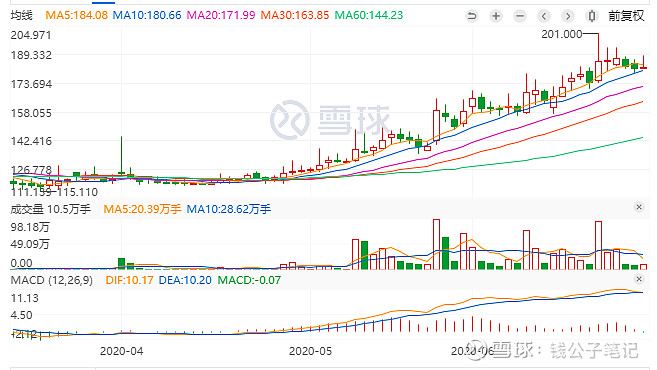Zoom in the chart with plus icon

point(496,16)
